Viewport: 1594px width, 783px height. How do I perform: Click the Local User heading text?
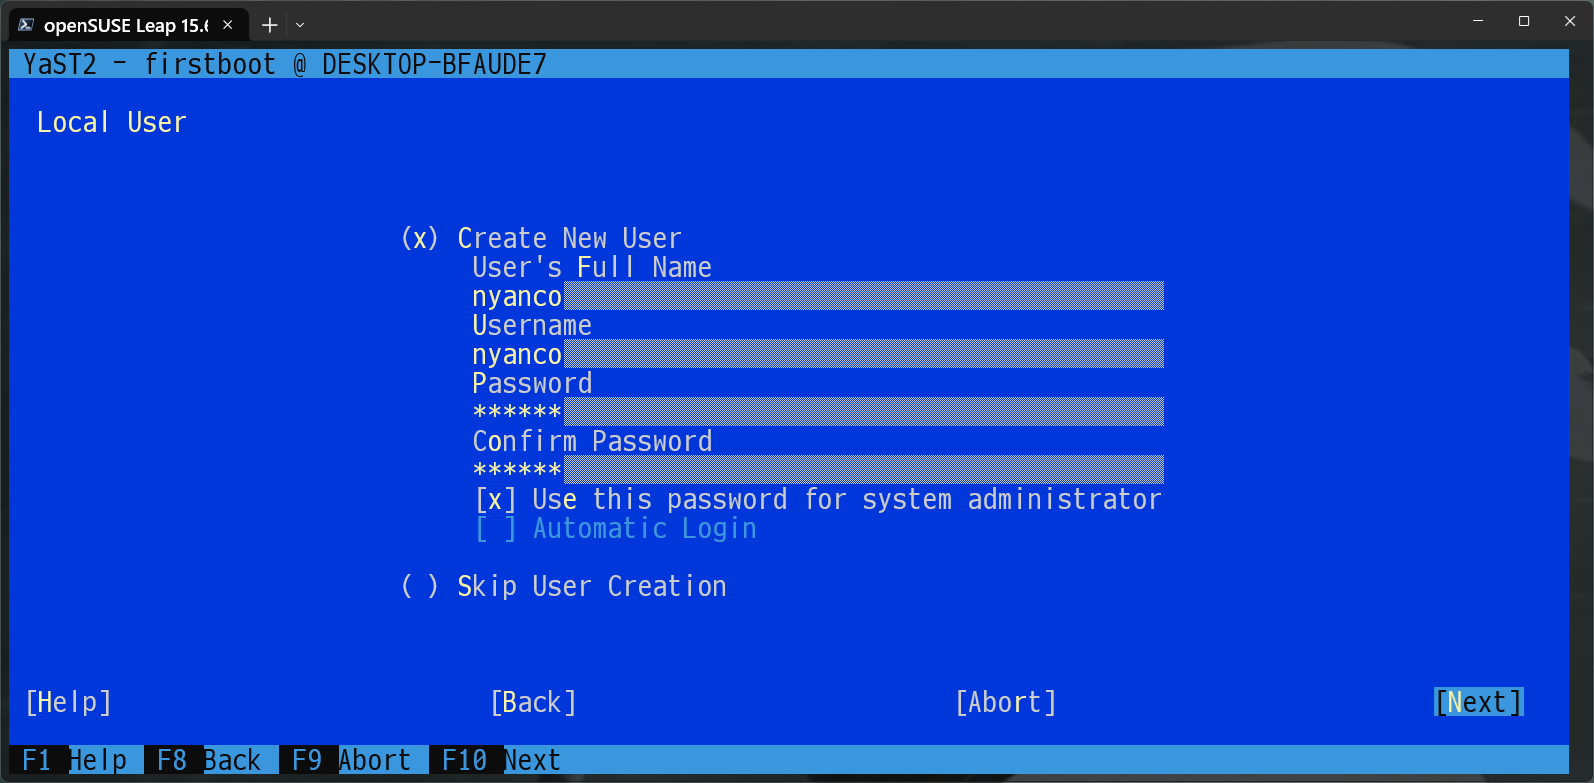pos(112,122)
